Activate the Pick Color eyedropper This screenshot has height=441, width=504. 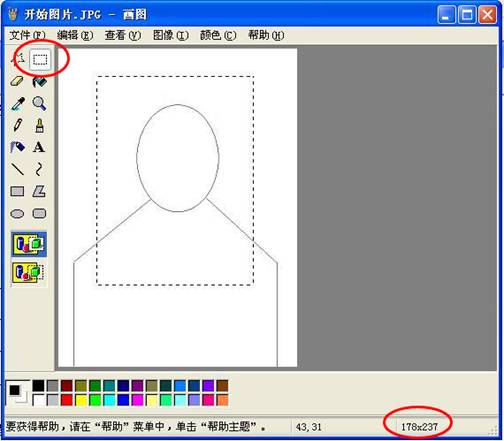pos(17,103)
